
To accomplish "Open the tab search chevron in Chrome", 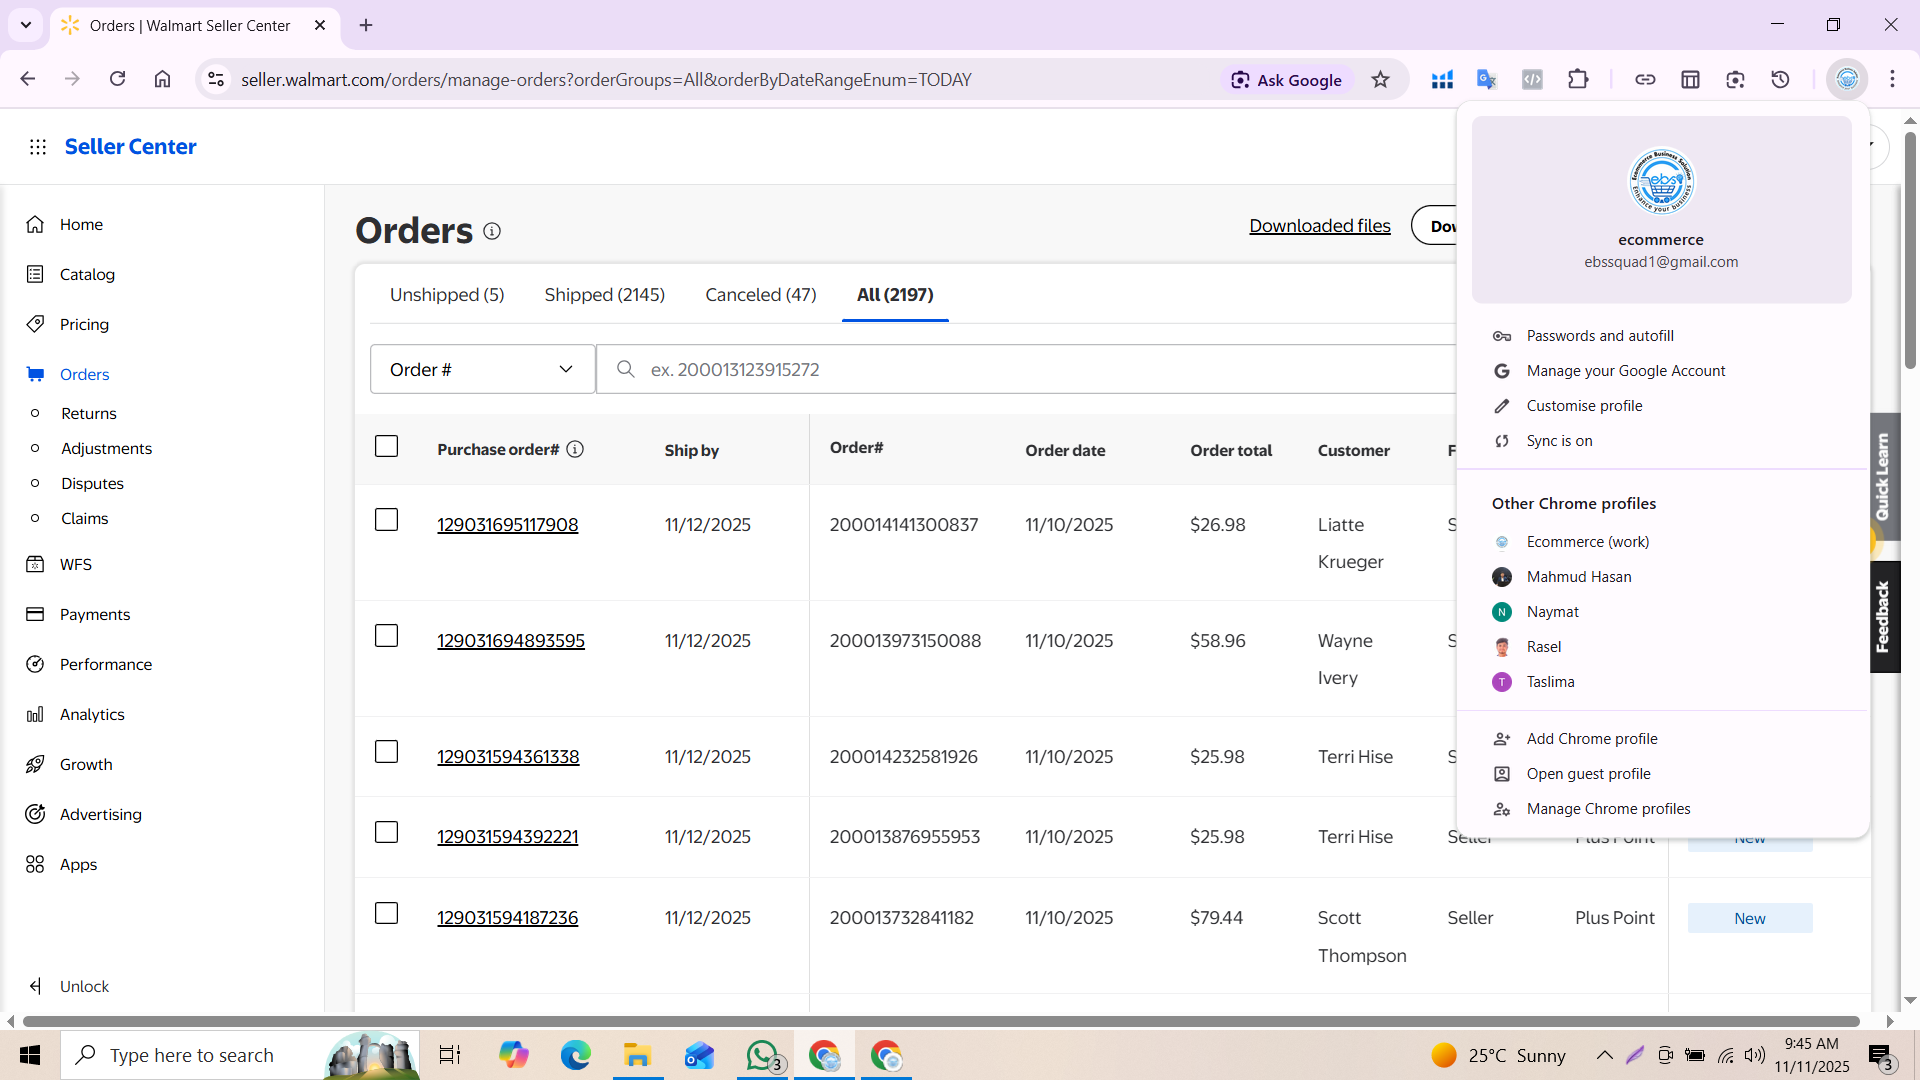I will pos(26,25).
